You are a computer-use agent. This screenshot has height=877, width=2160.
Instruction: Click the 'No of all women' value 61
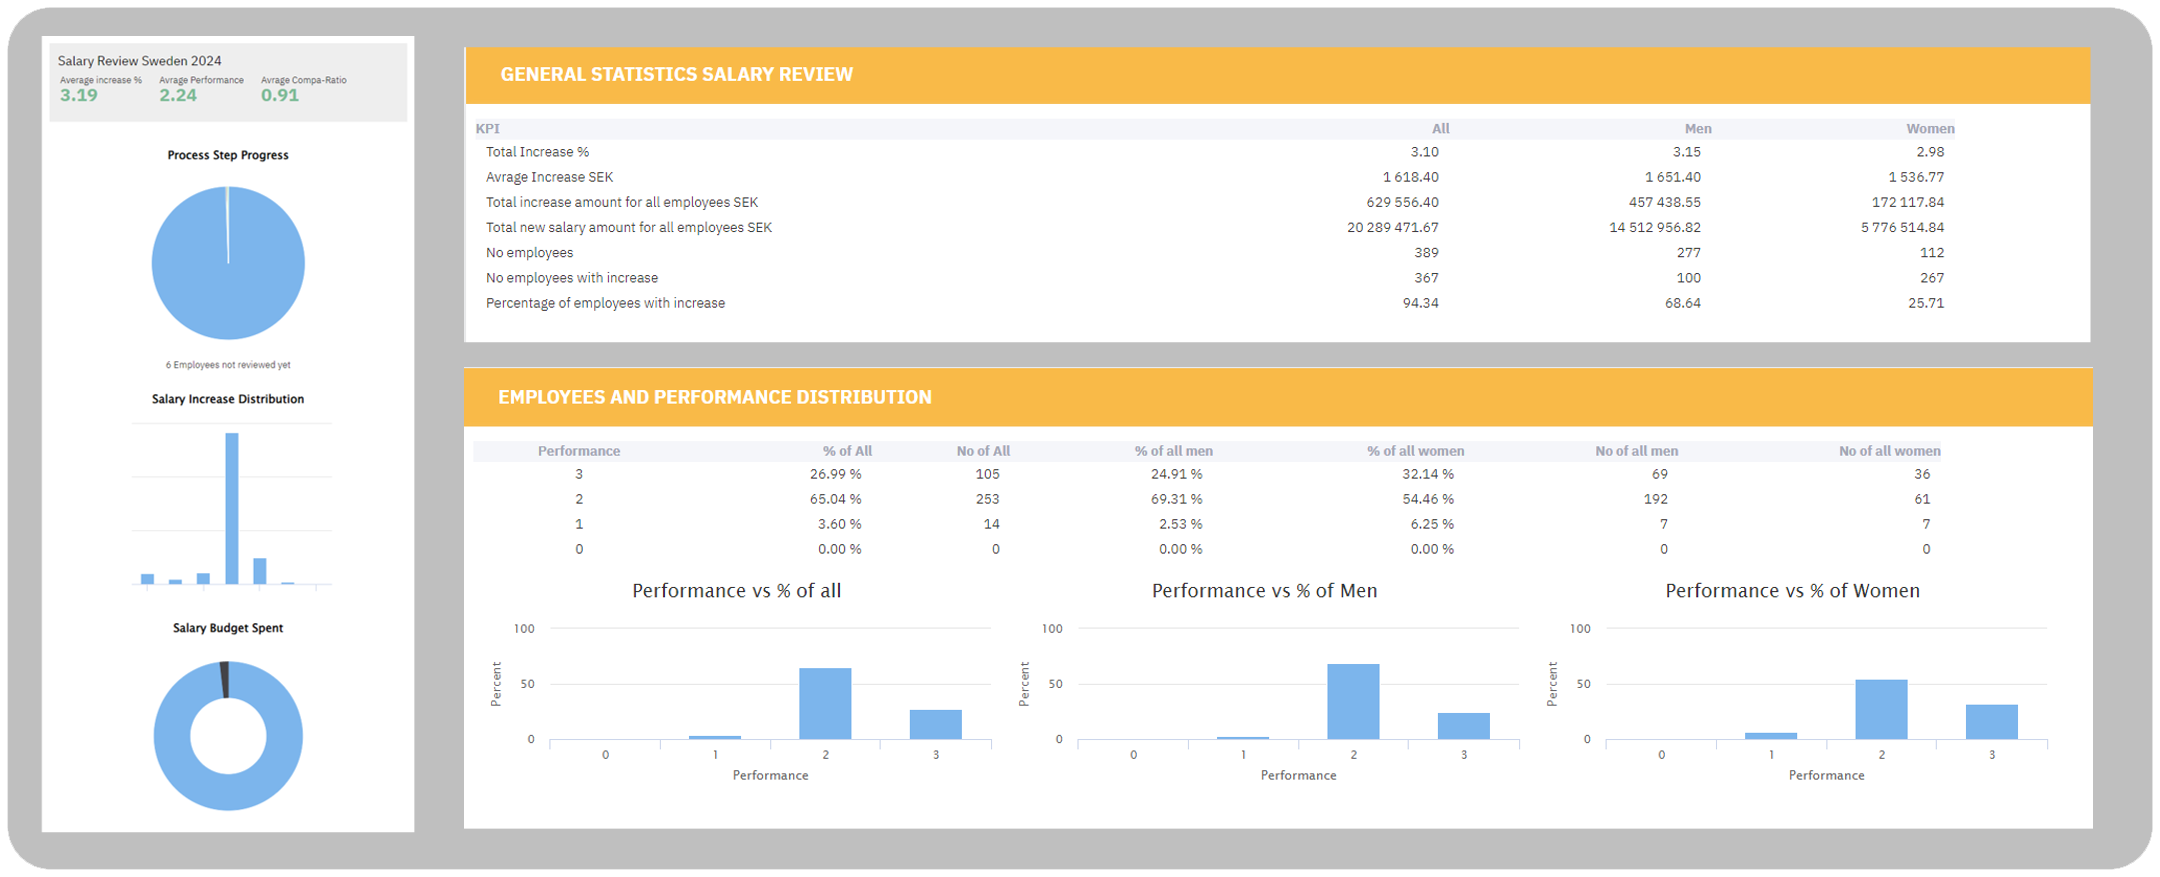click(1922, 499)
